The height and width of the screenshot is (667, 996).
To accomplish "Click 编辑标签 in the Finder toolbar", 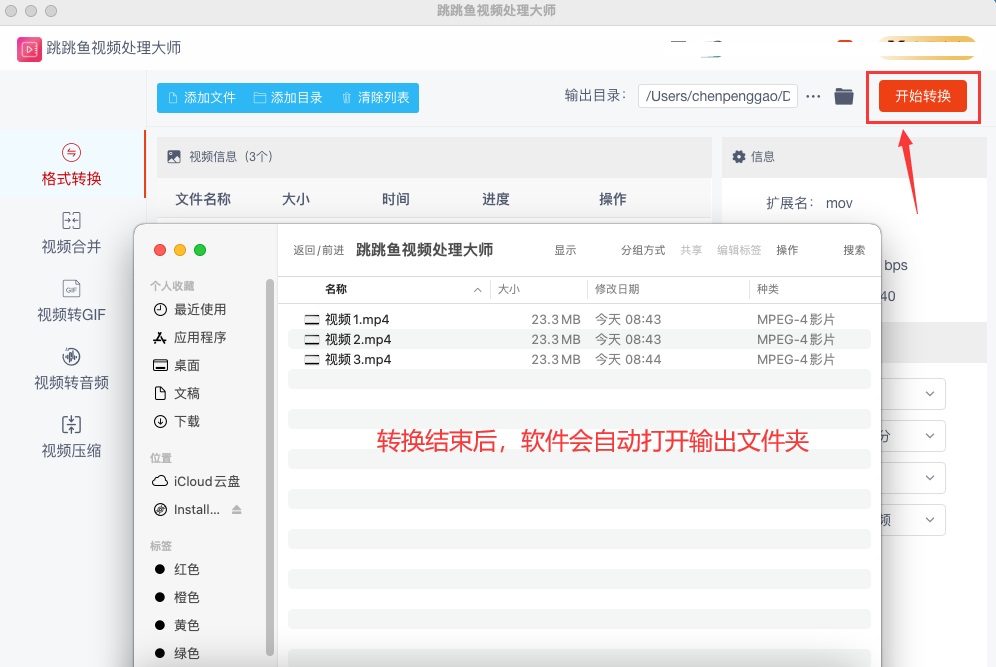I will point(739,250).
